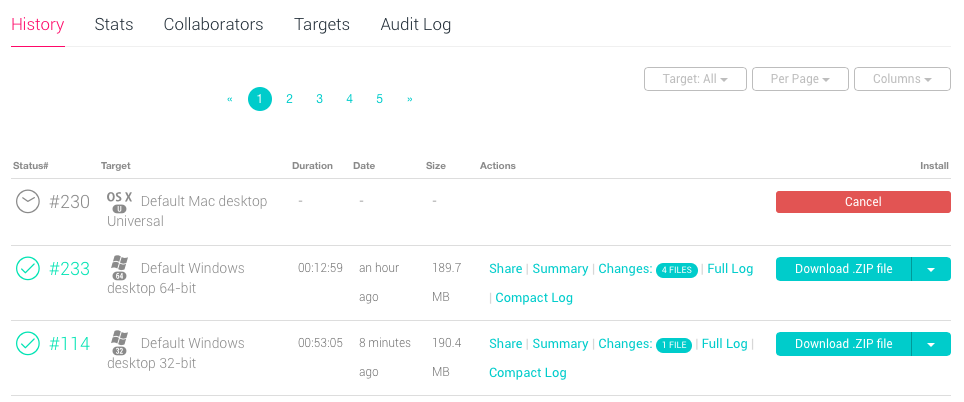Viewport: 964px width, 402px height.
Task: Open Full Log for build #114
Action: pyautogui.click(x=724, y=344)
